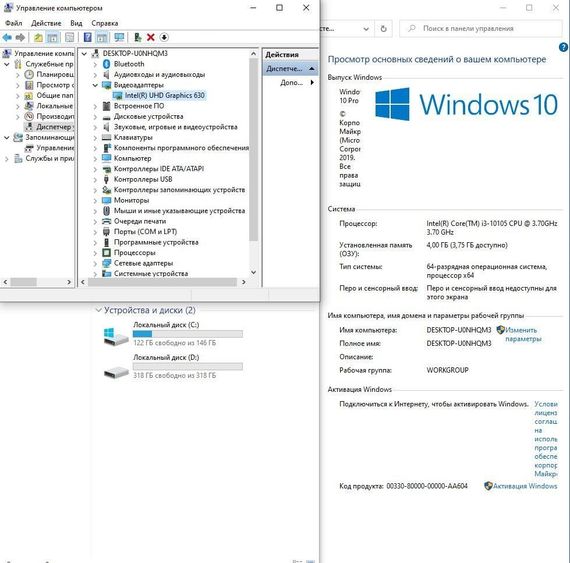
Task: Open the Действие menu
Action: tap(46, 23)
